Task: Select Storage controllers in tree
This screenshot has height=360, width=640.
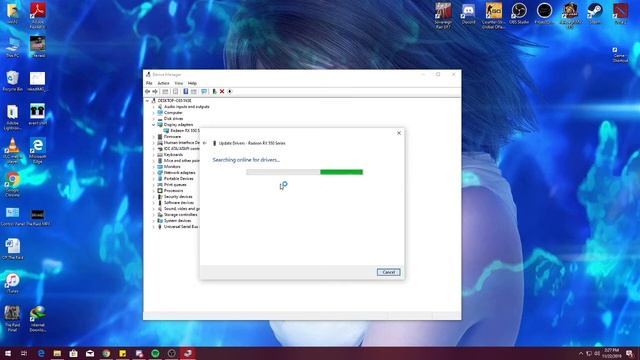Action: (180, 215)
